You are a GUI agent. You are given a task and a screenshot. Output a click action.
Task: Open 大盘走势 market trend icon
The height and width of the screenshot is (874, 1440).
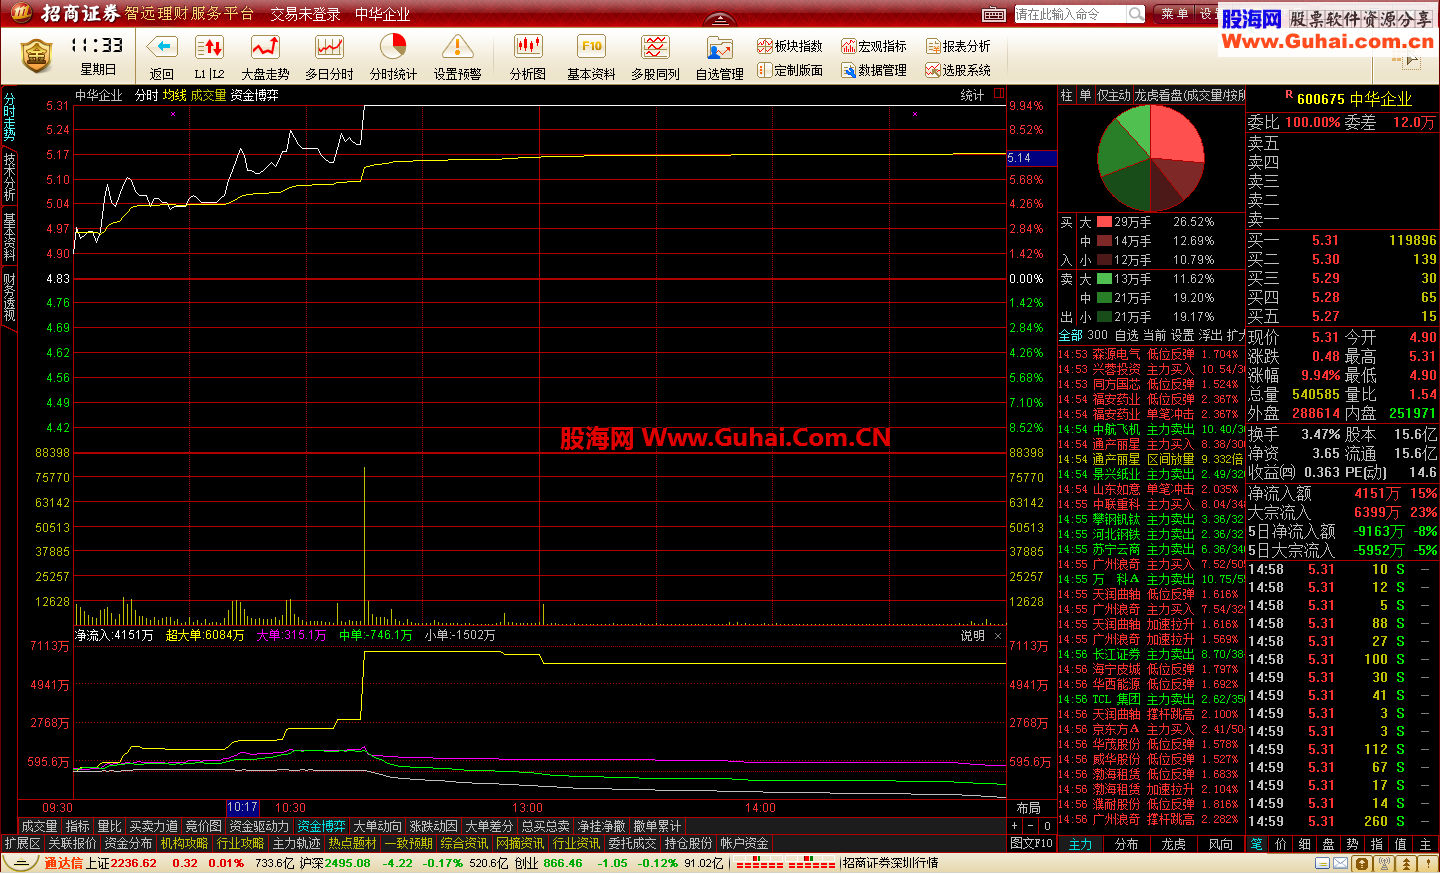265,47
